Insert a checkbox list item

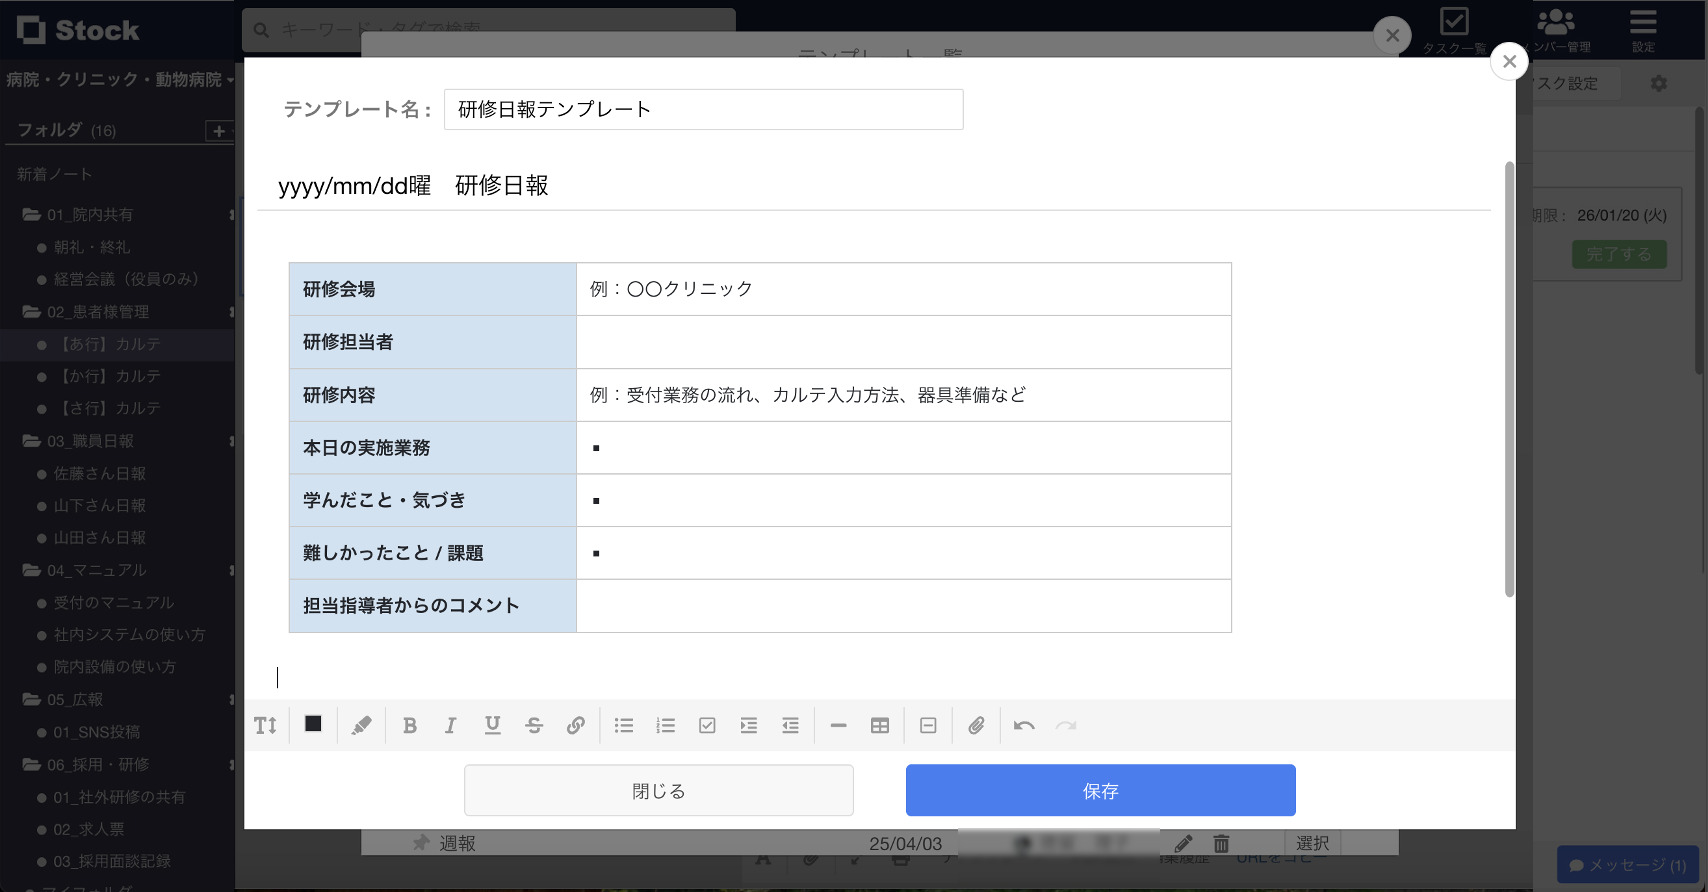pyautogui.click(x=707, y=726)
